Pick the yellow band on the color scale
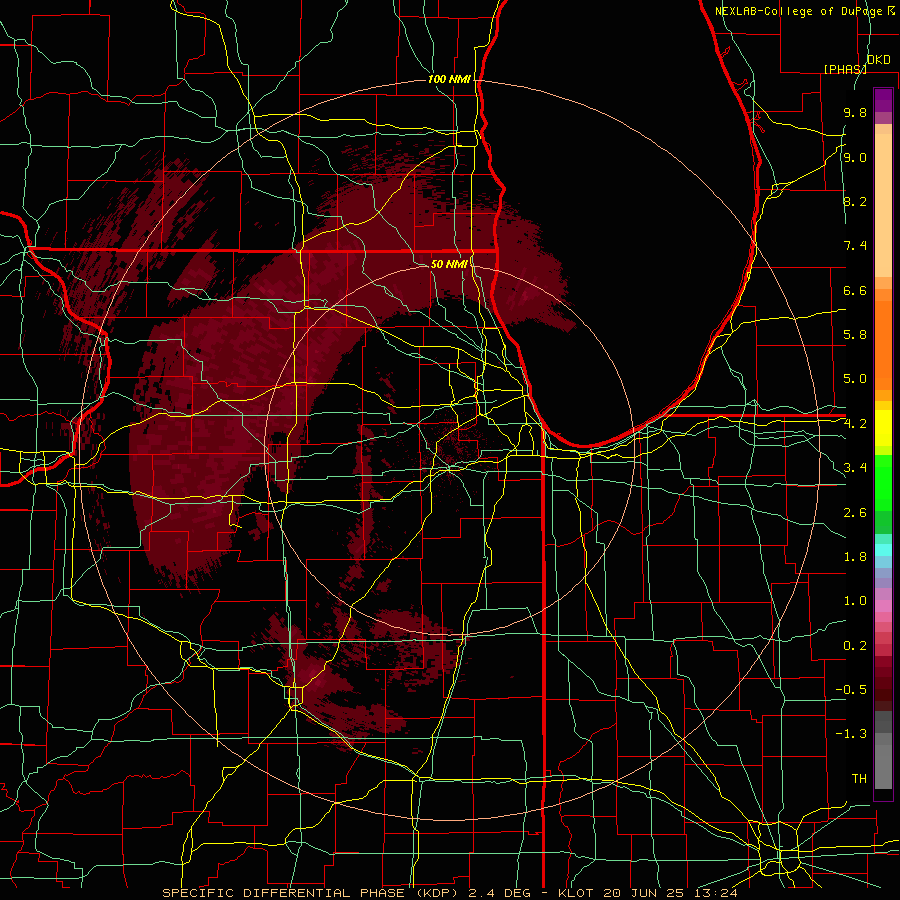The height and width of the screenshot is (900, 900). coord(883,427)
